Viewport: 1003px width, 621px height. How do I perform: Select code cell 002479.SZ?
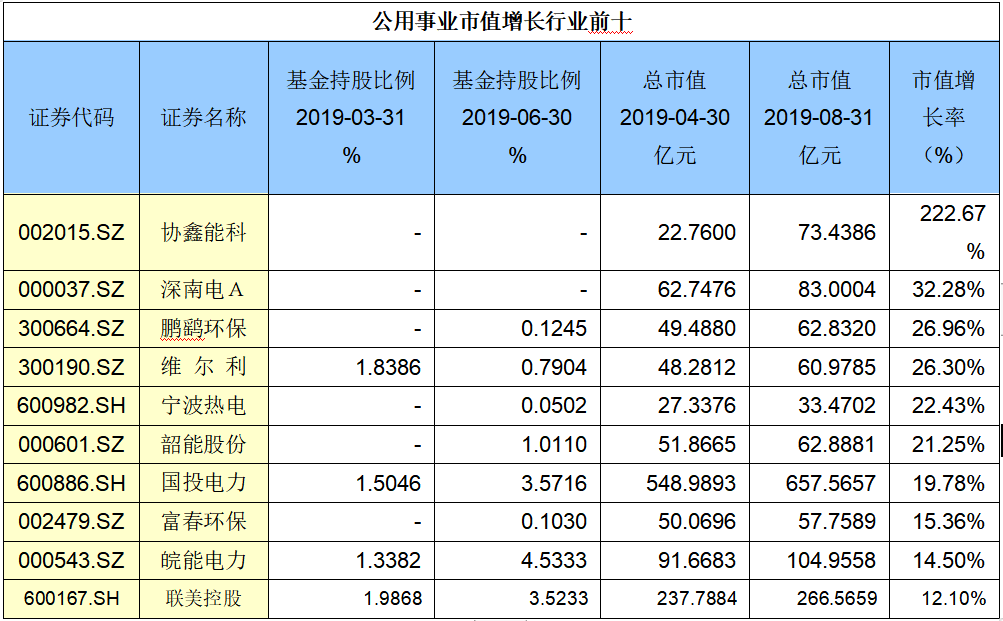72,521
